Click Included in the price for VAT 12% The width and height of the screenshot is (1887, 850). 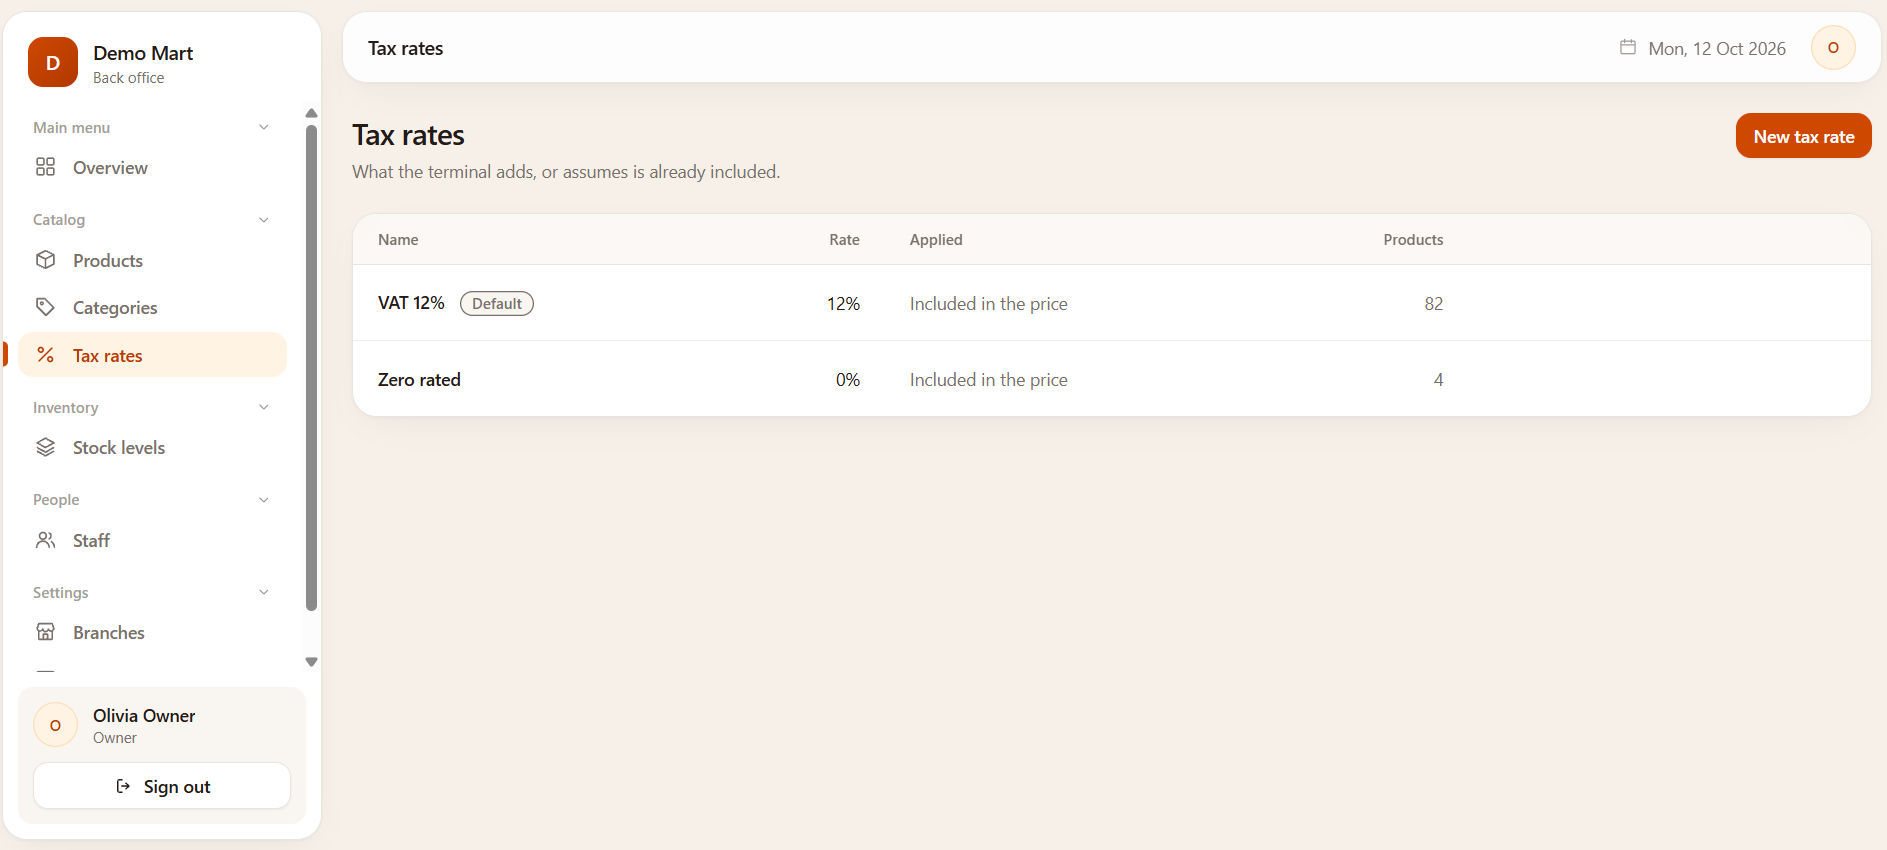988,303
